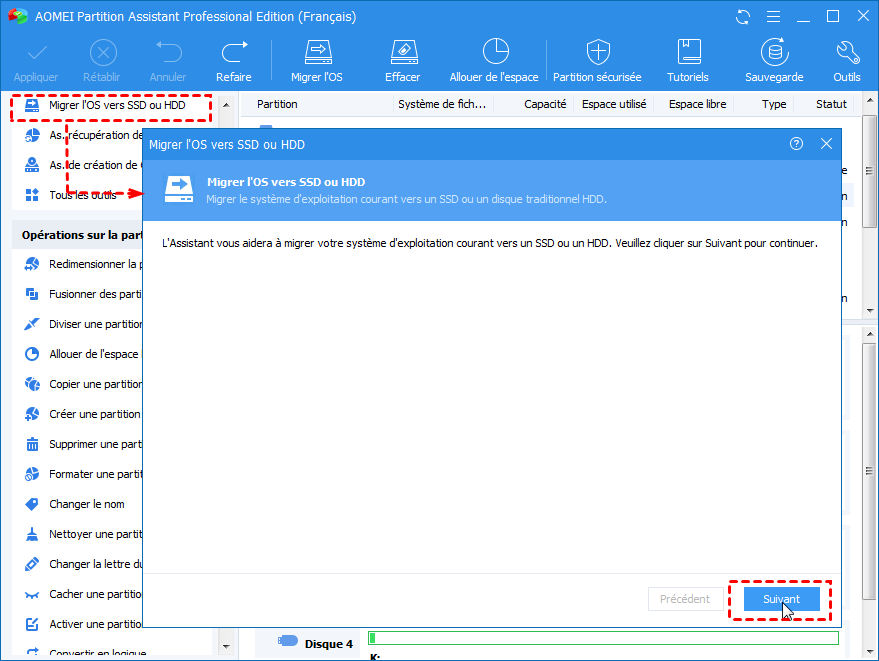Open the hamburger menu in the title bar
This screenshot has width=879, height=661.
(774, 17)
